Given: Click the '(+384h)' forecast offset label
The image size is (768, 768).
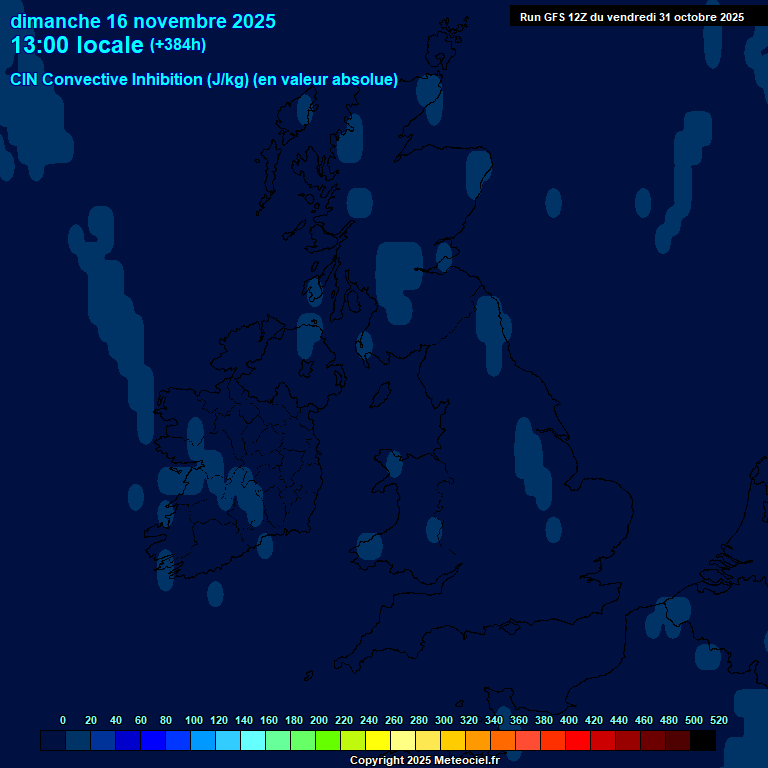Looking at the screenshot, I should pos(178,46).
